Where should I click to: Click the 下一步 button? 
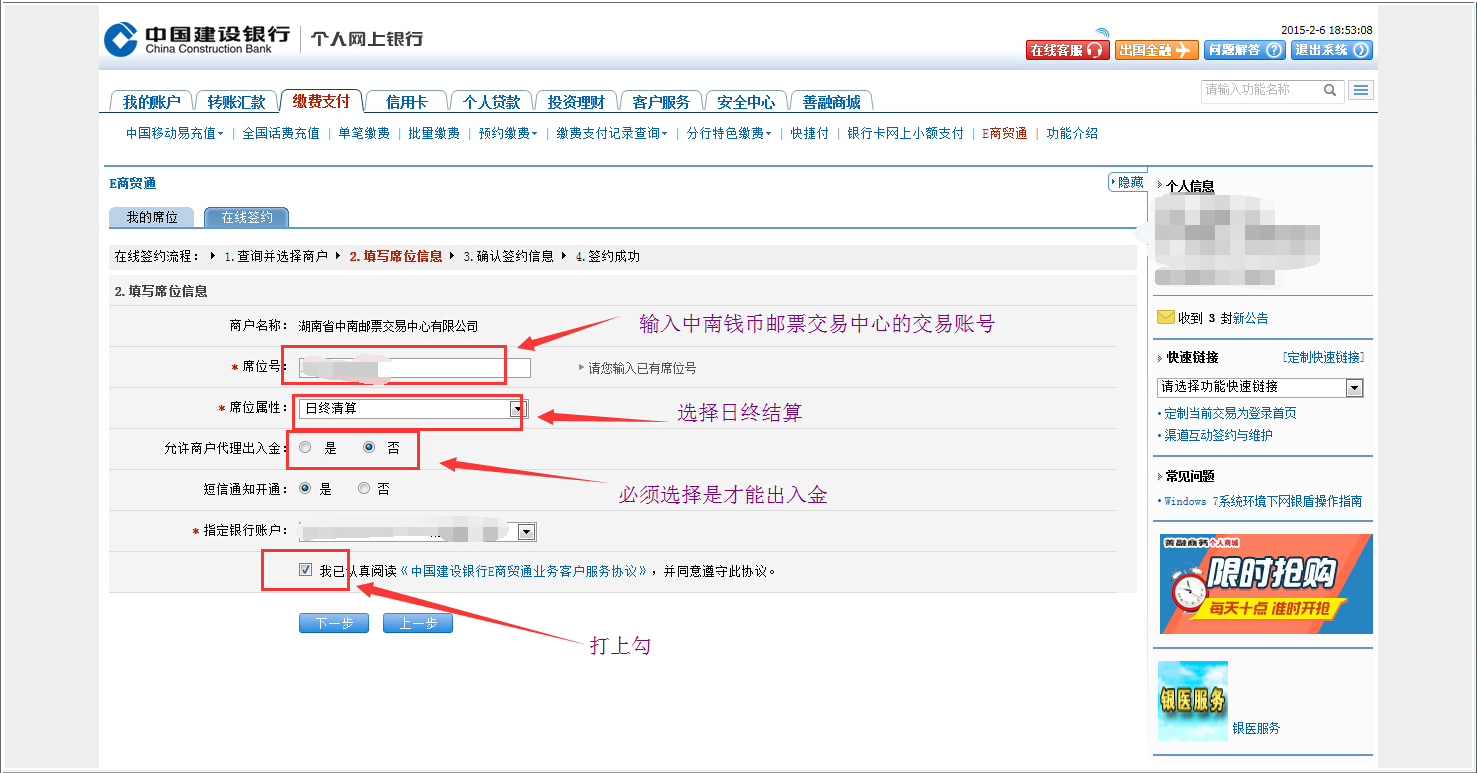point(334,623)
